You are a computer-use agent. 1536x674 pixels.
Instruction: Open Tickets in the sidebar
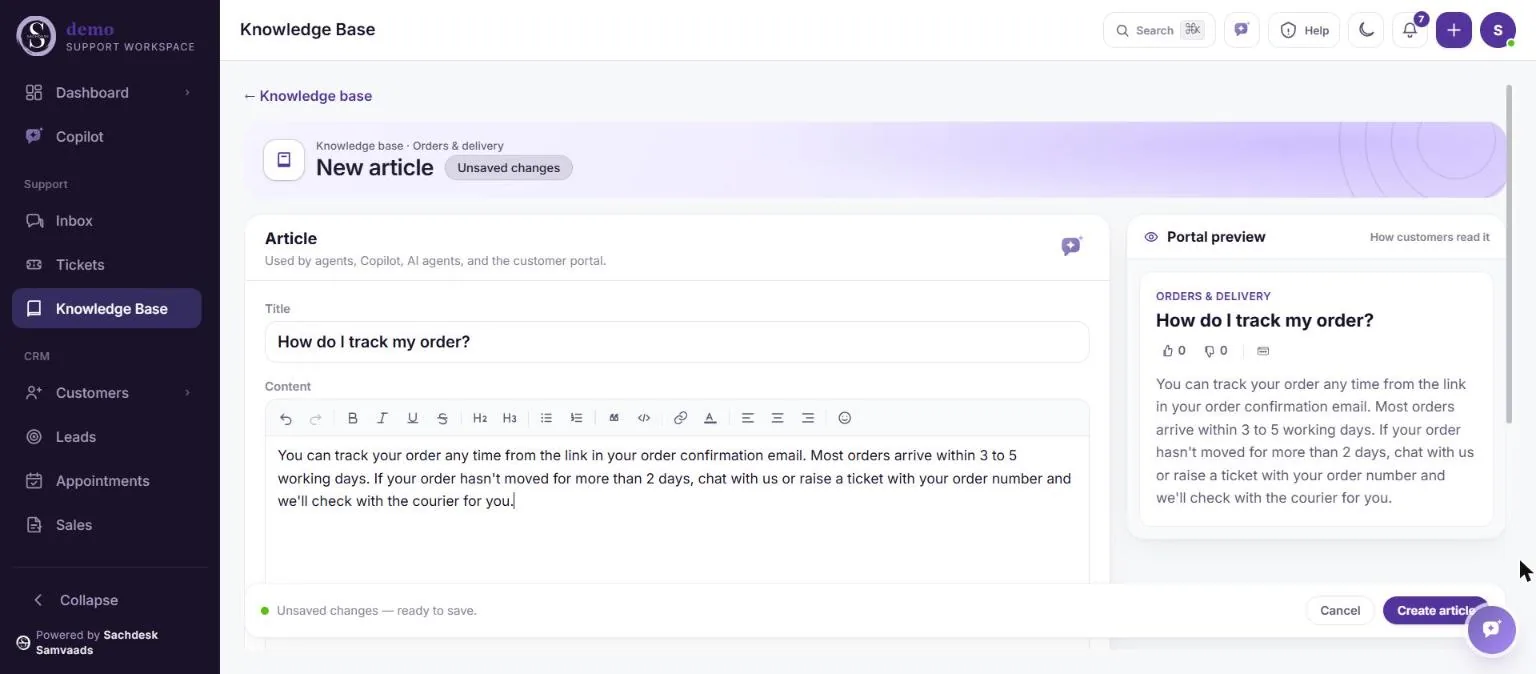click(x=106, y=265)
